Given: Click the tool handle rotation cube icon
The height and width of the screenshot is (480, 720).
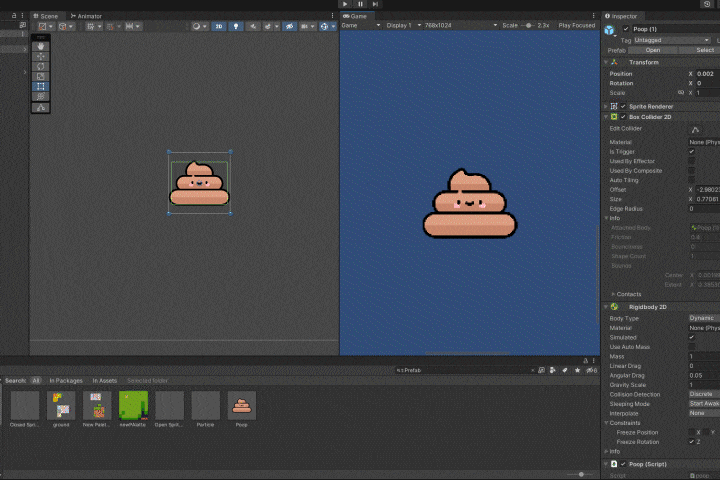Looking at the screenshot, I should [x=62, y=27].
